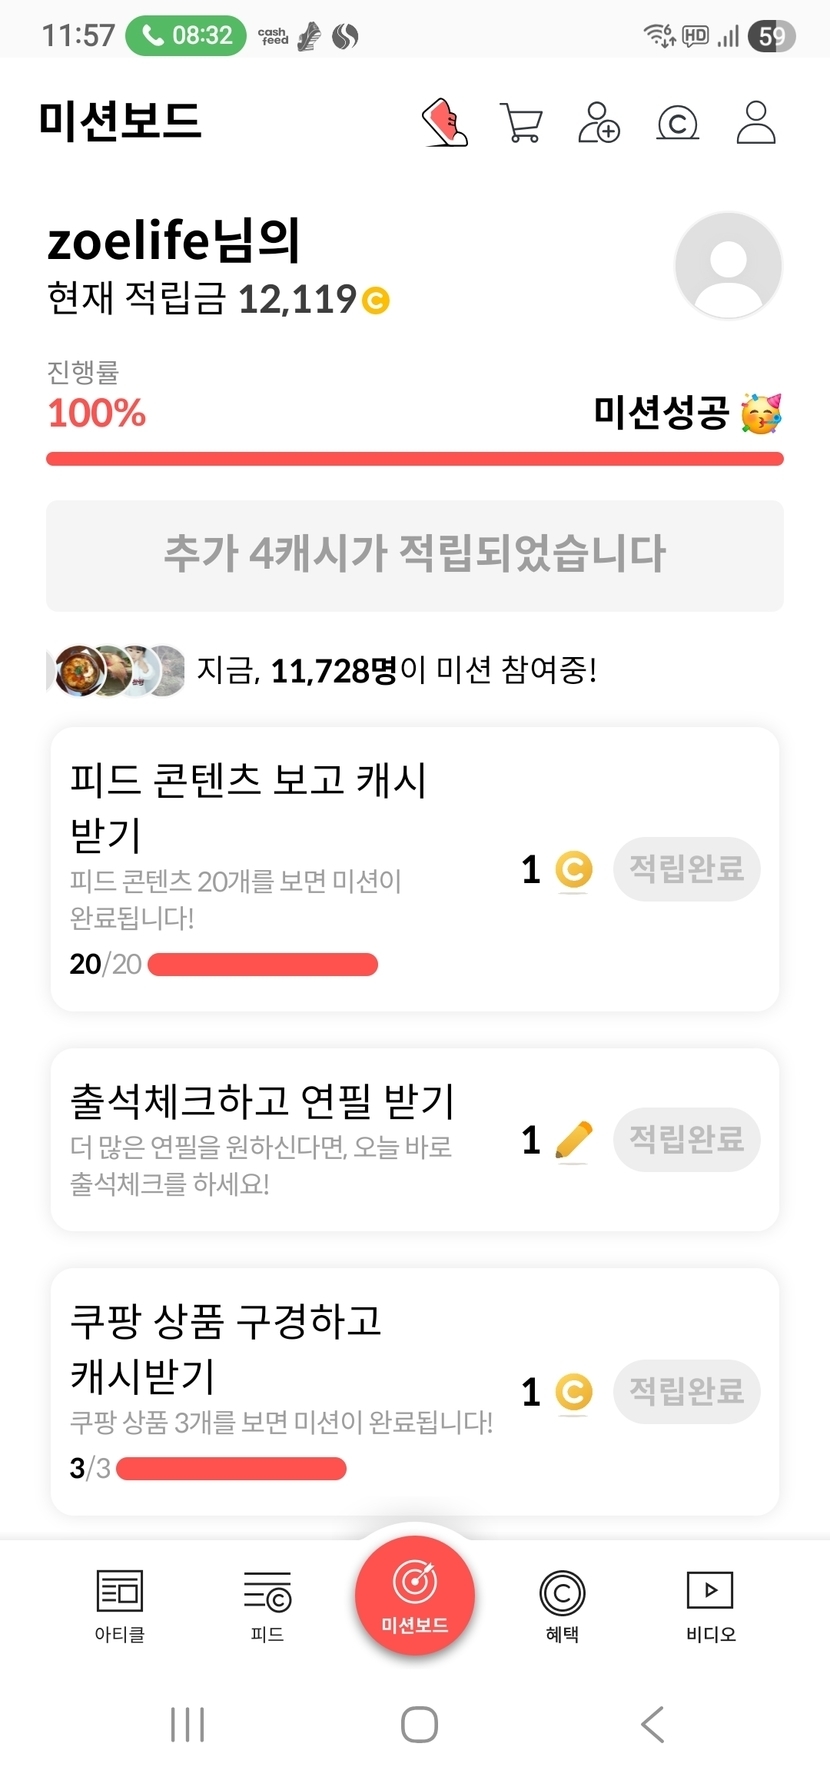Image resolution: width=830 pixels, height=1780 pixels.
Task: Open the my profile icon
Action: point(755,123)
